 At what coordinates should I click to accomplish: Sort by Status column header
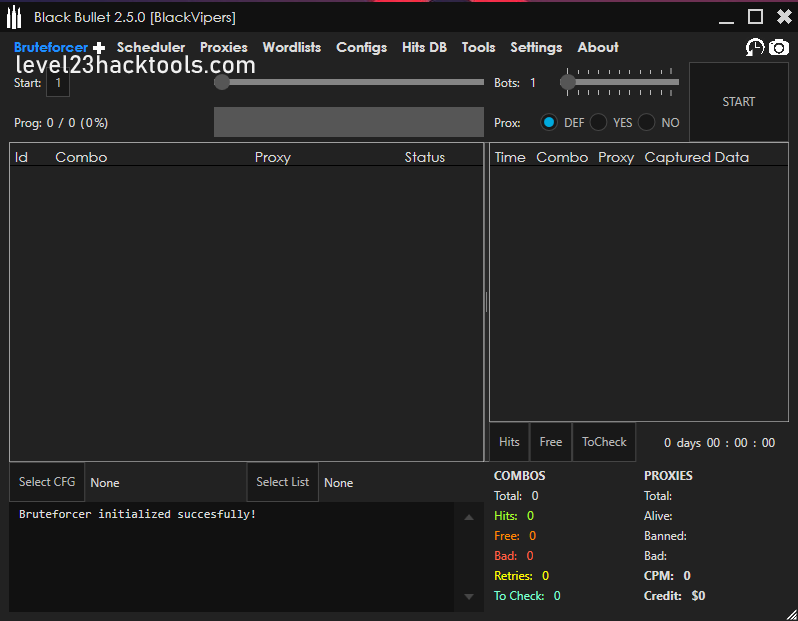point(424,157)
